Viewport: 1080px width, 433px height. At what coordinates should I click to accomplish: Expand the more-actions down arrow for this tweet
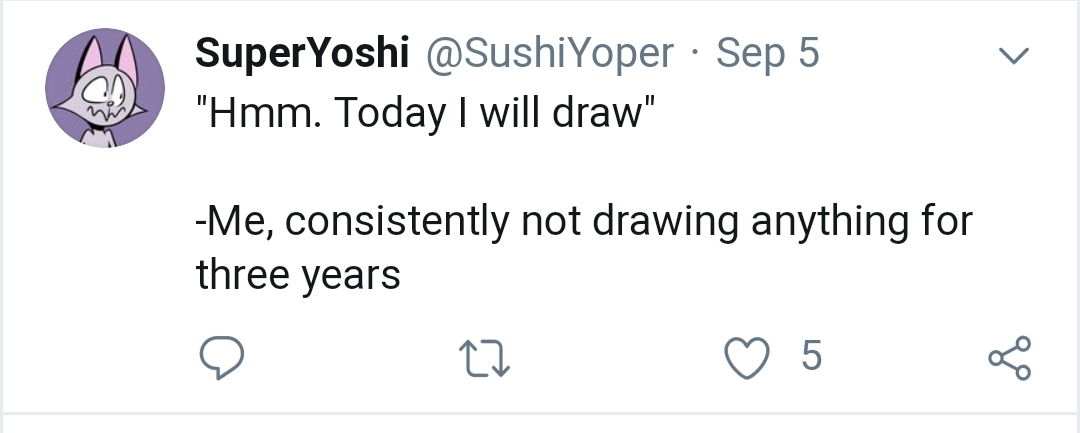[x=1016, y=57]
